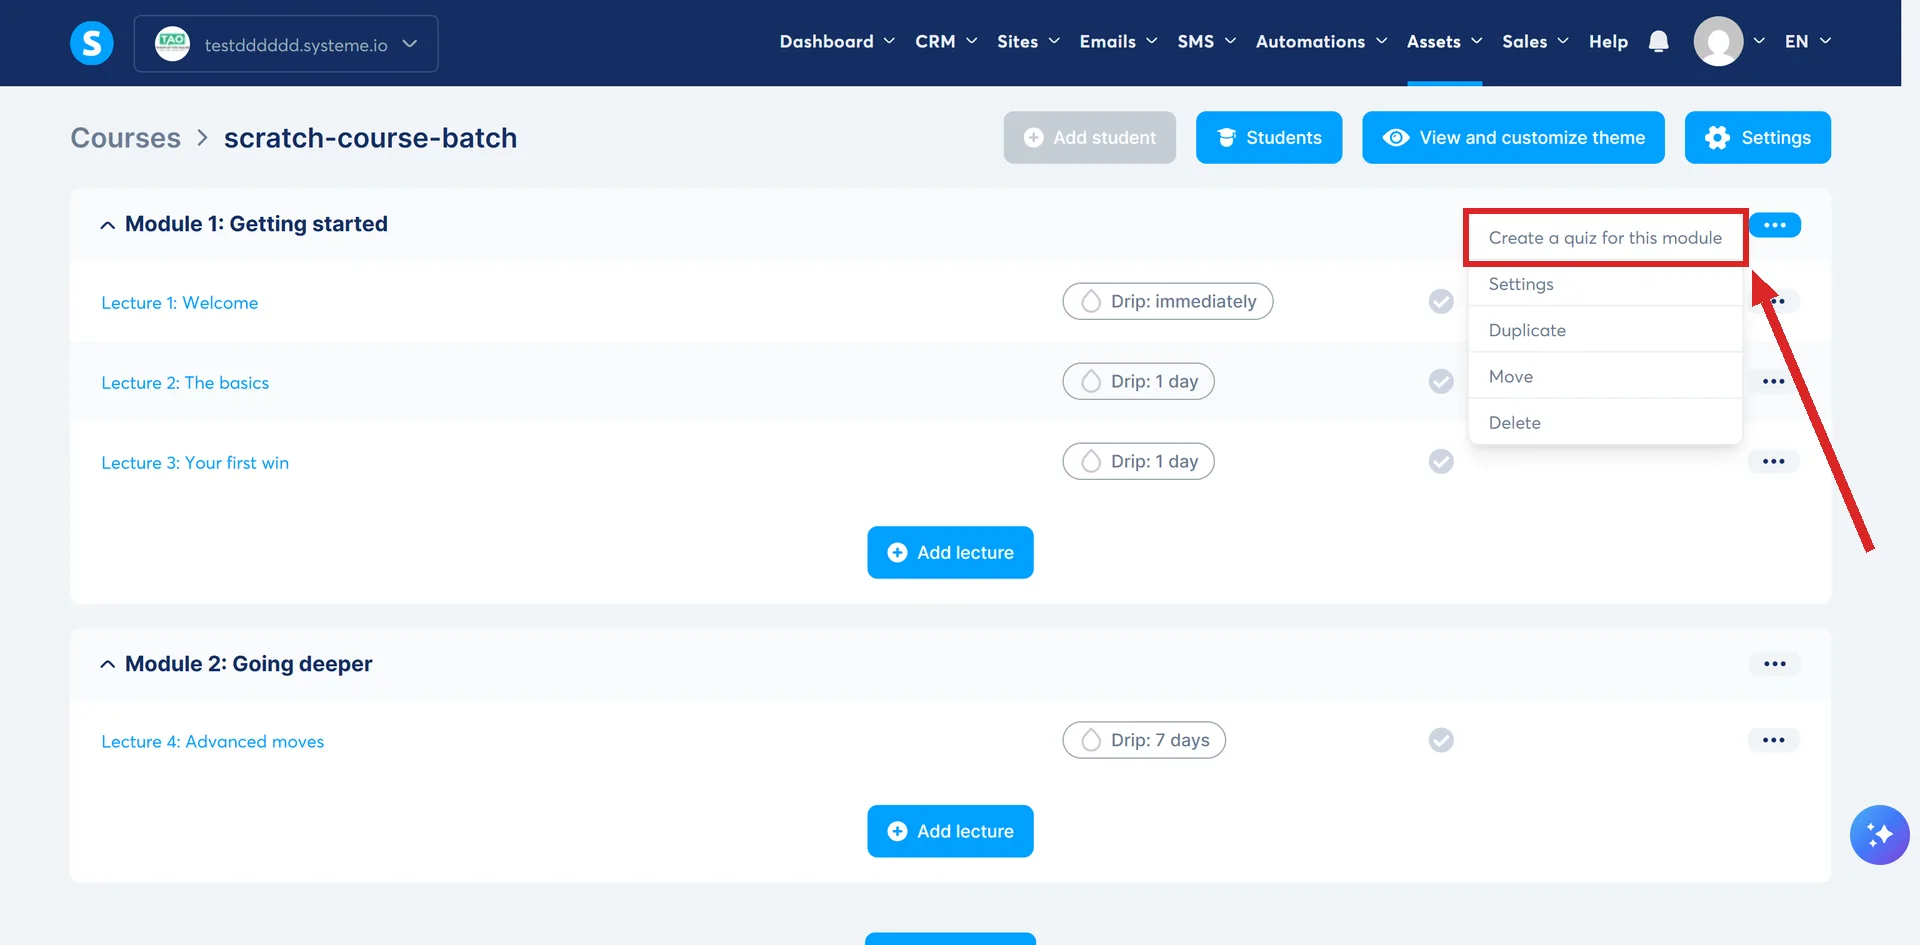Click the Students button

(1269, 137)
